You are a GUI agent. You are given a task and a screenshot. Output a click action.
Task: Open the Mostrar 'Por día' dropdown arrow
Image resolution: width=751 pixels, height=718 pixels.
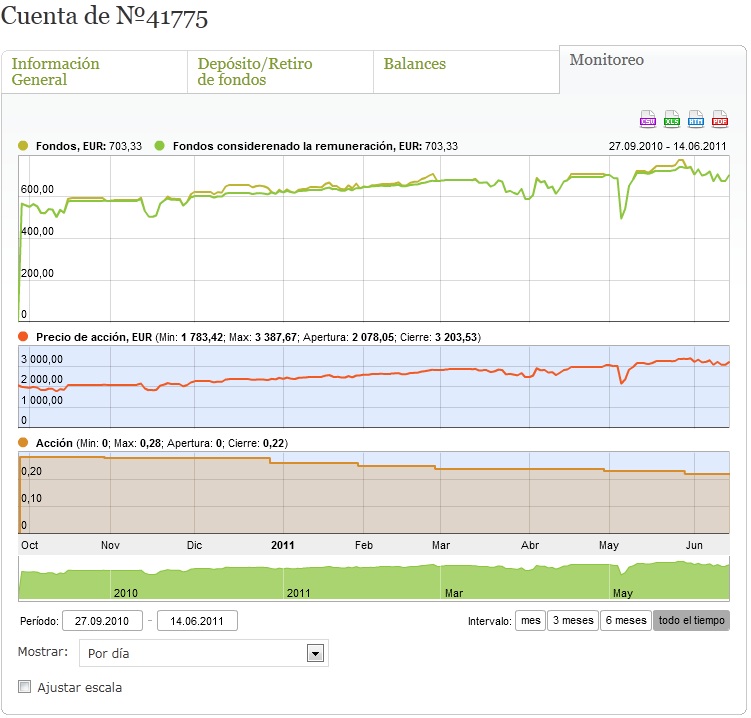(315, 653)
